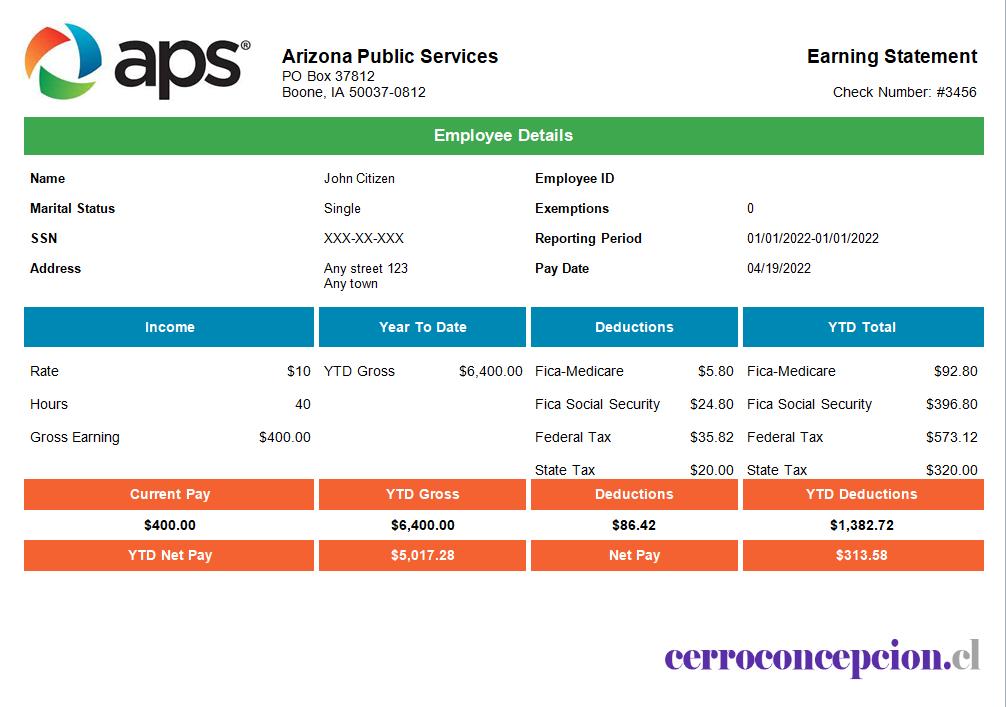The image size is (1006, 707).
Task: Select the Check Number #3456 text
Action: [905, 92]
